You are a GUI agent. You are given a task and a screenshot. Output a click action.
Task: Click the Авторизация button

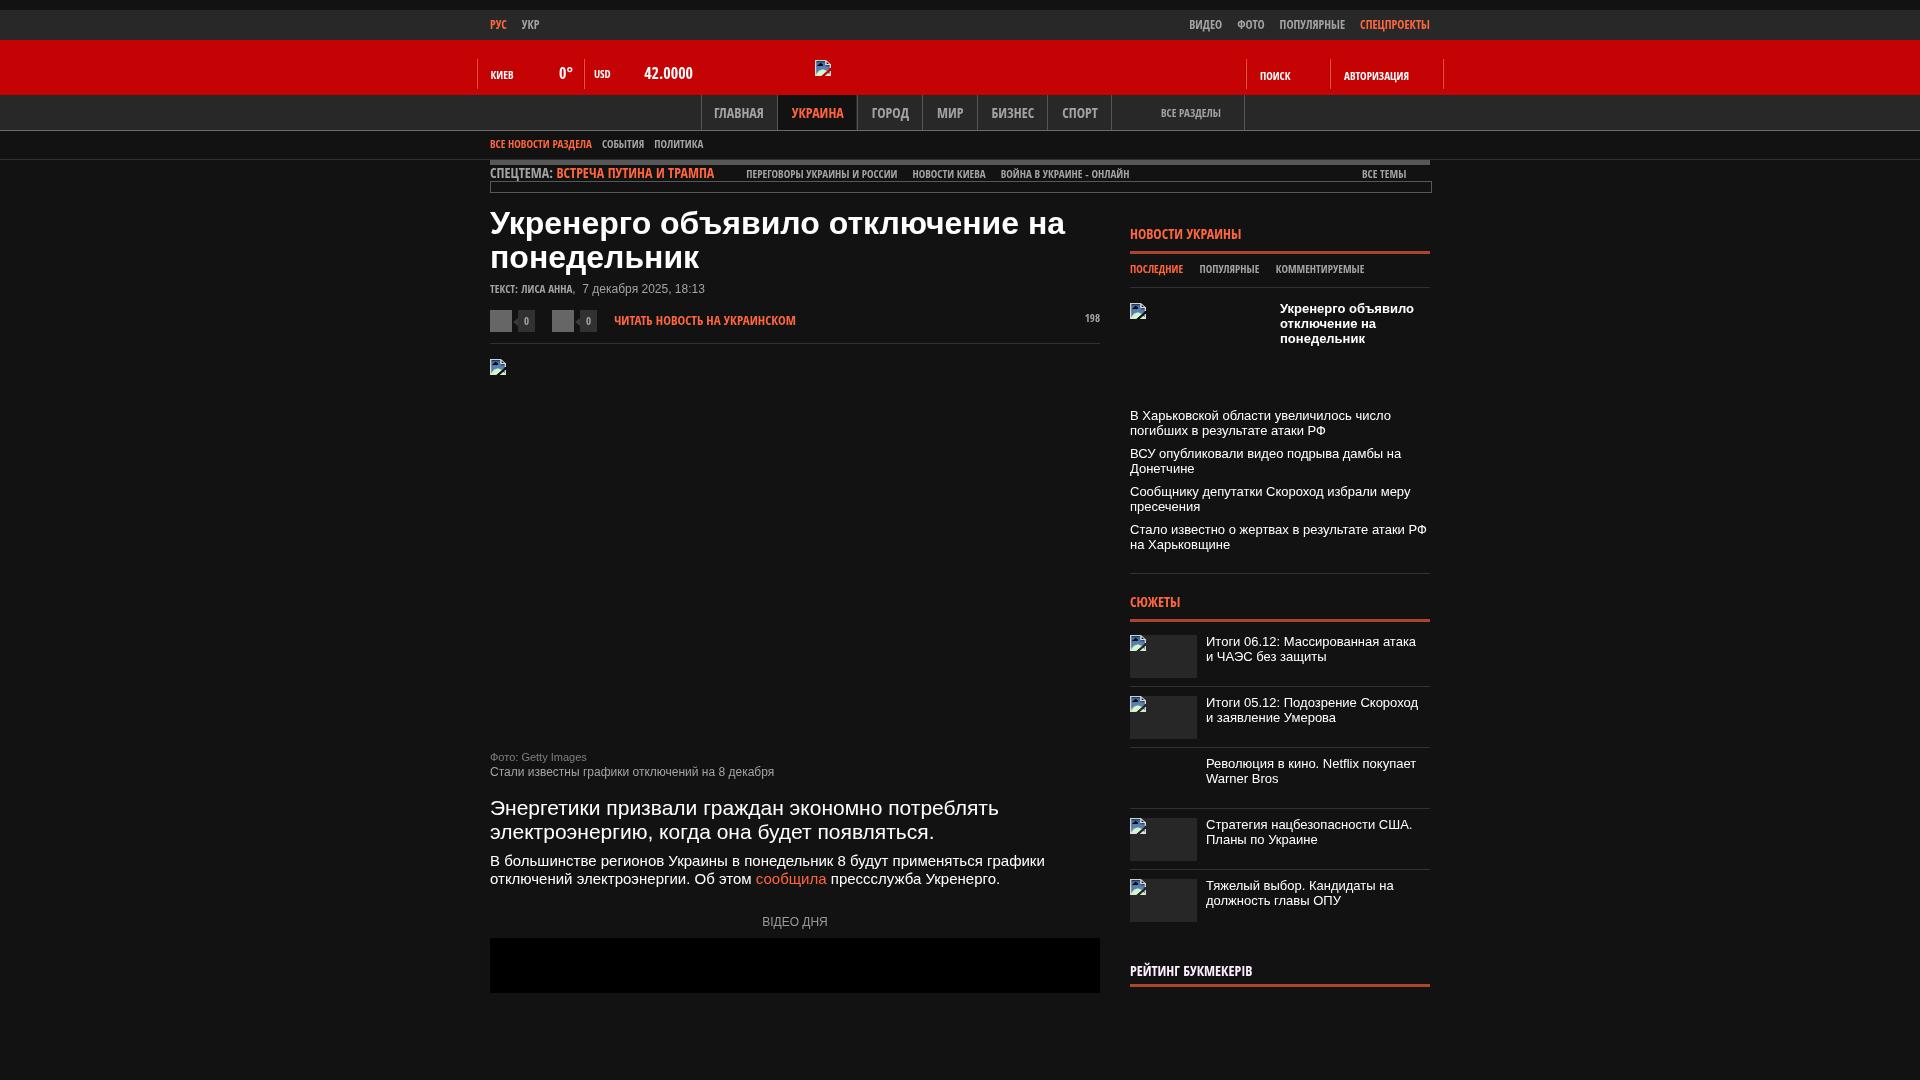pos(1376,76)
